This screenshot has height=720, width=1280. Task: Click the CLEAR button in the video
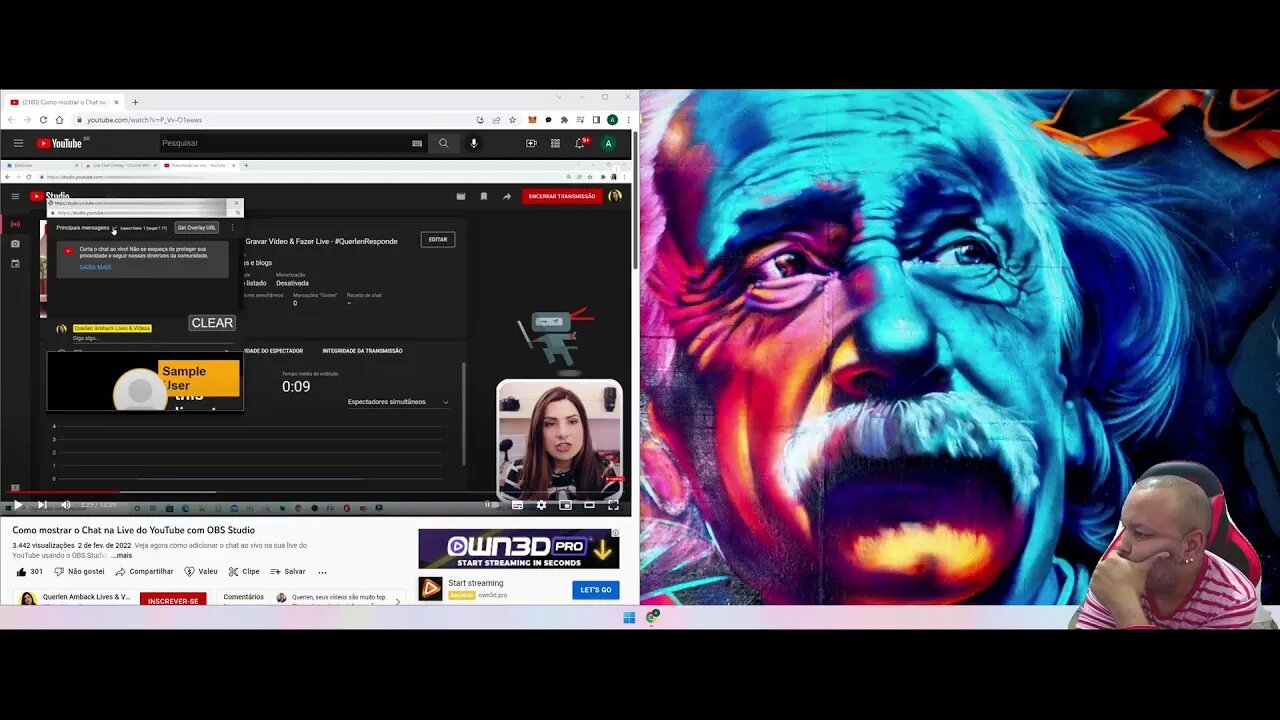pos(212,323)
